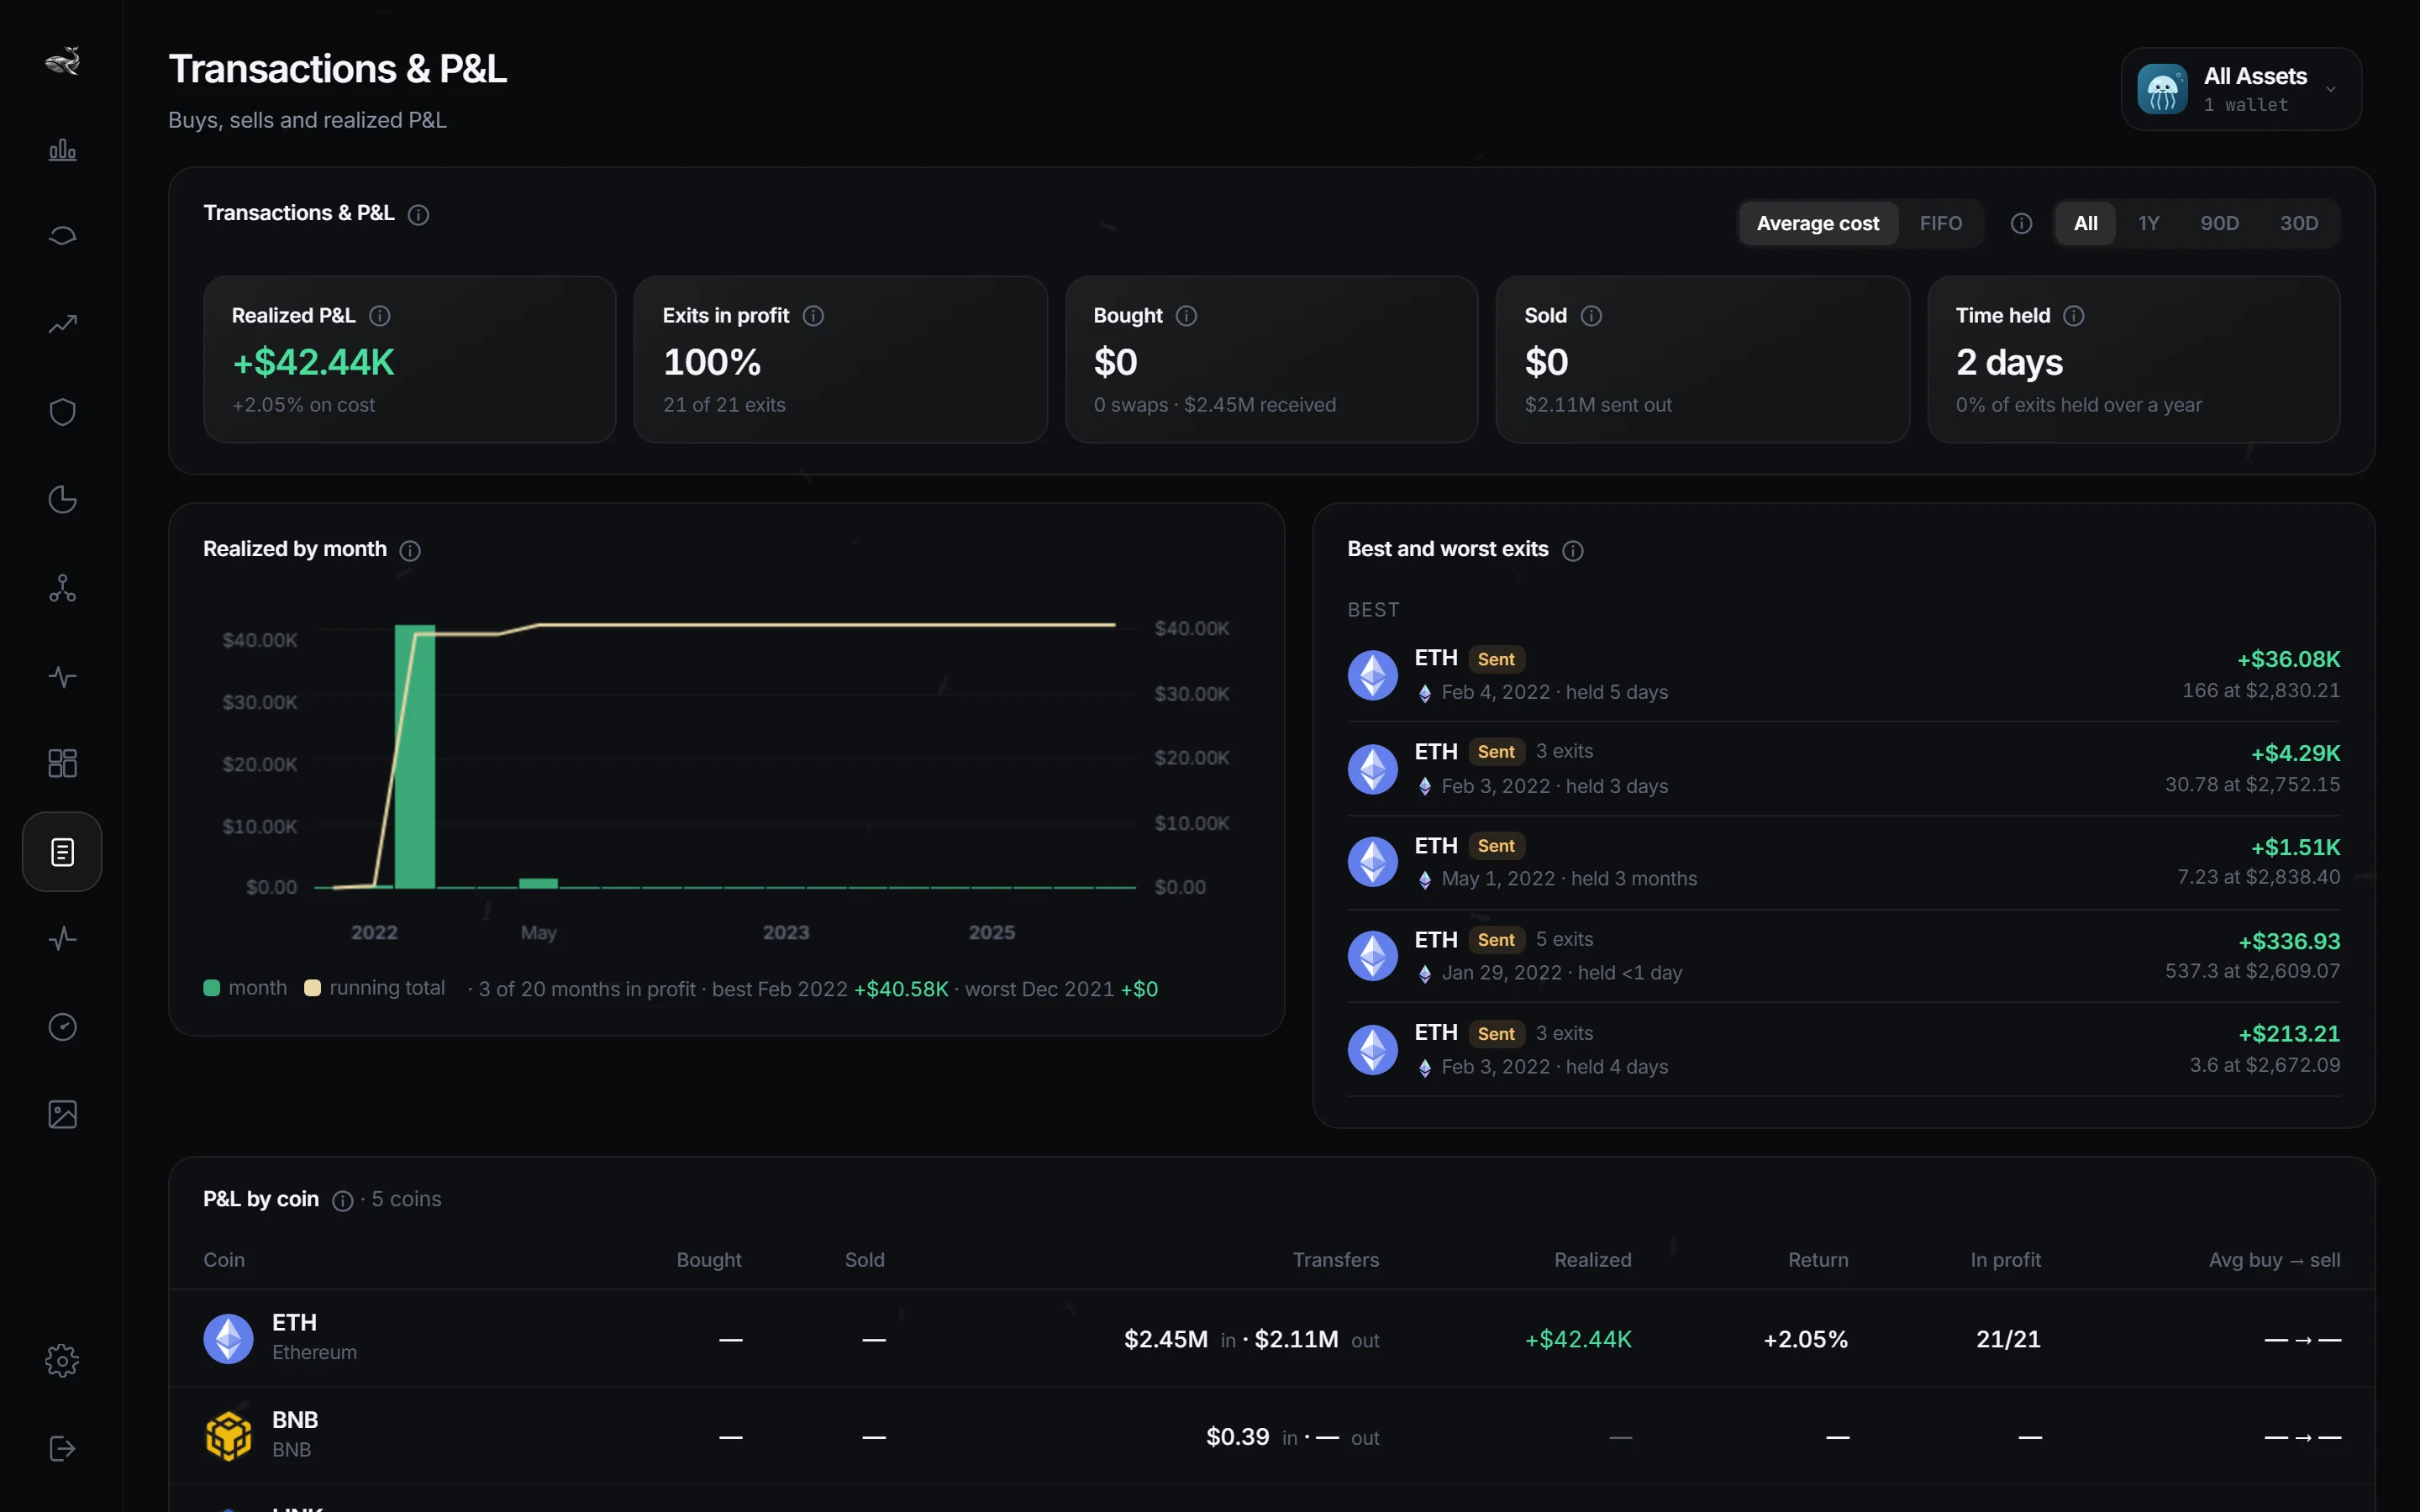The image size is (2420, 1512).
Task: Click the logout icon at sidebar bottom
Action: (62, 1448)
